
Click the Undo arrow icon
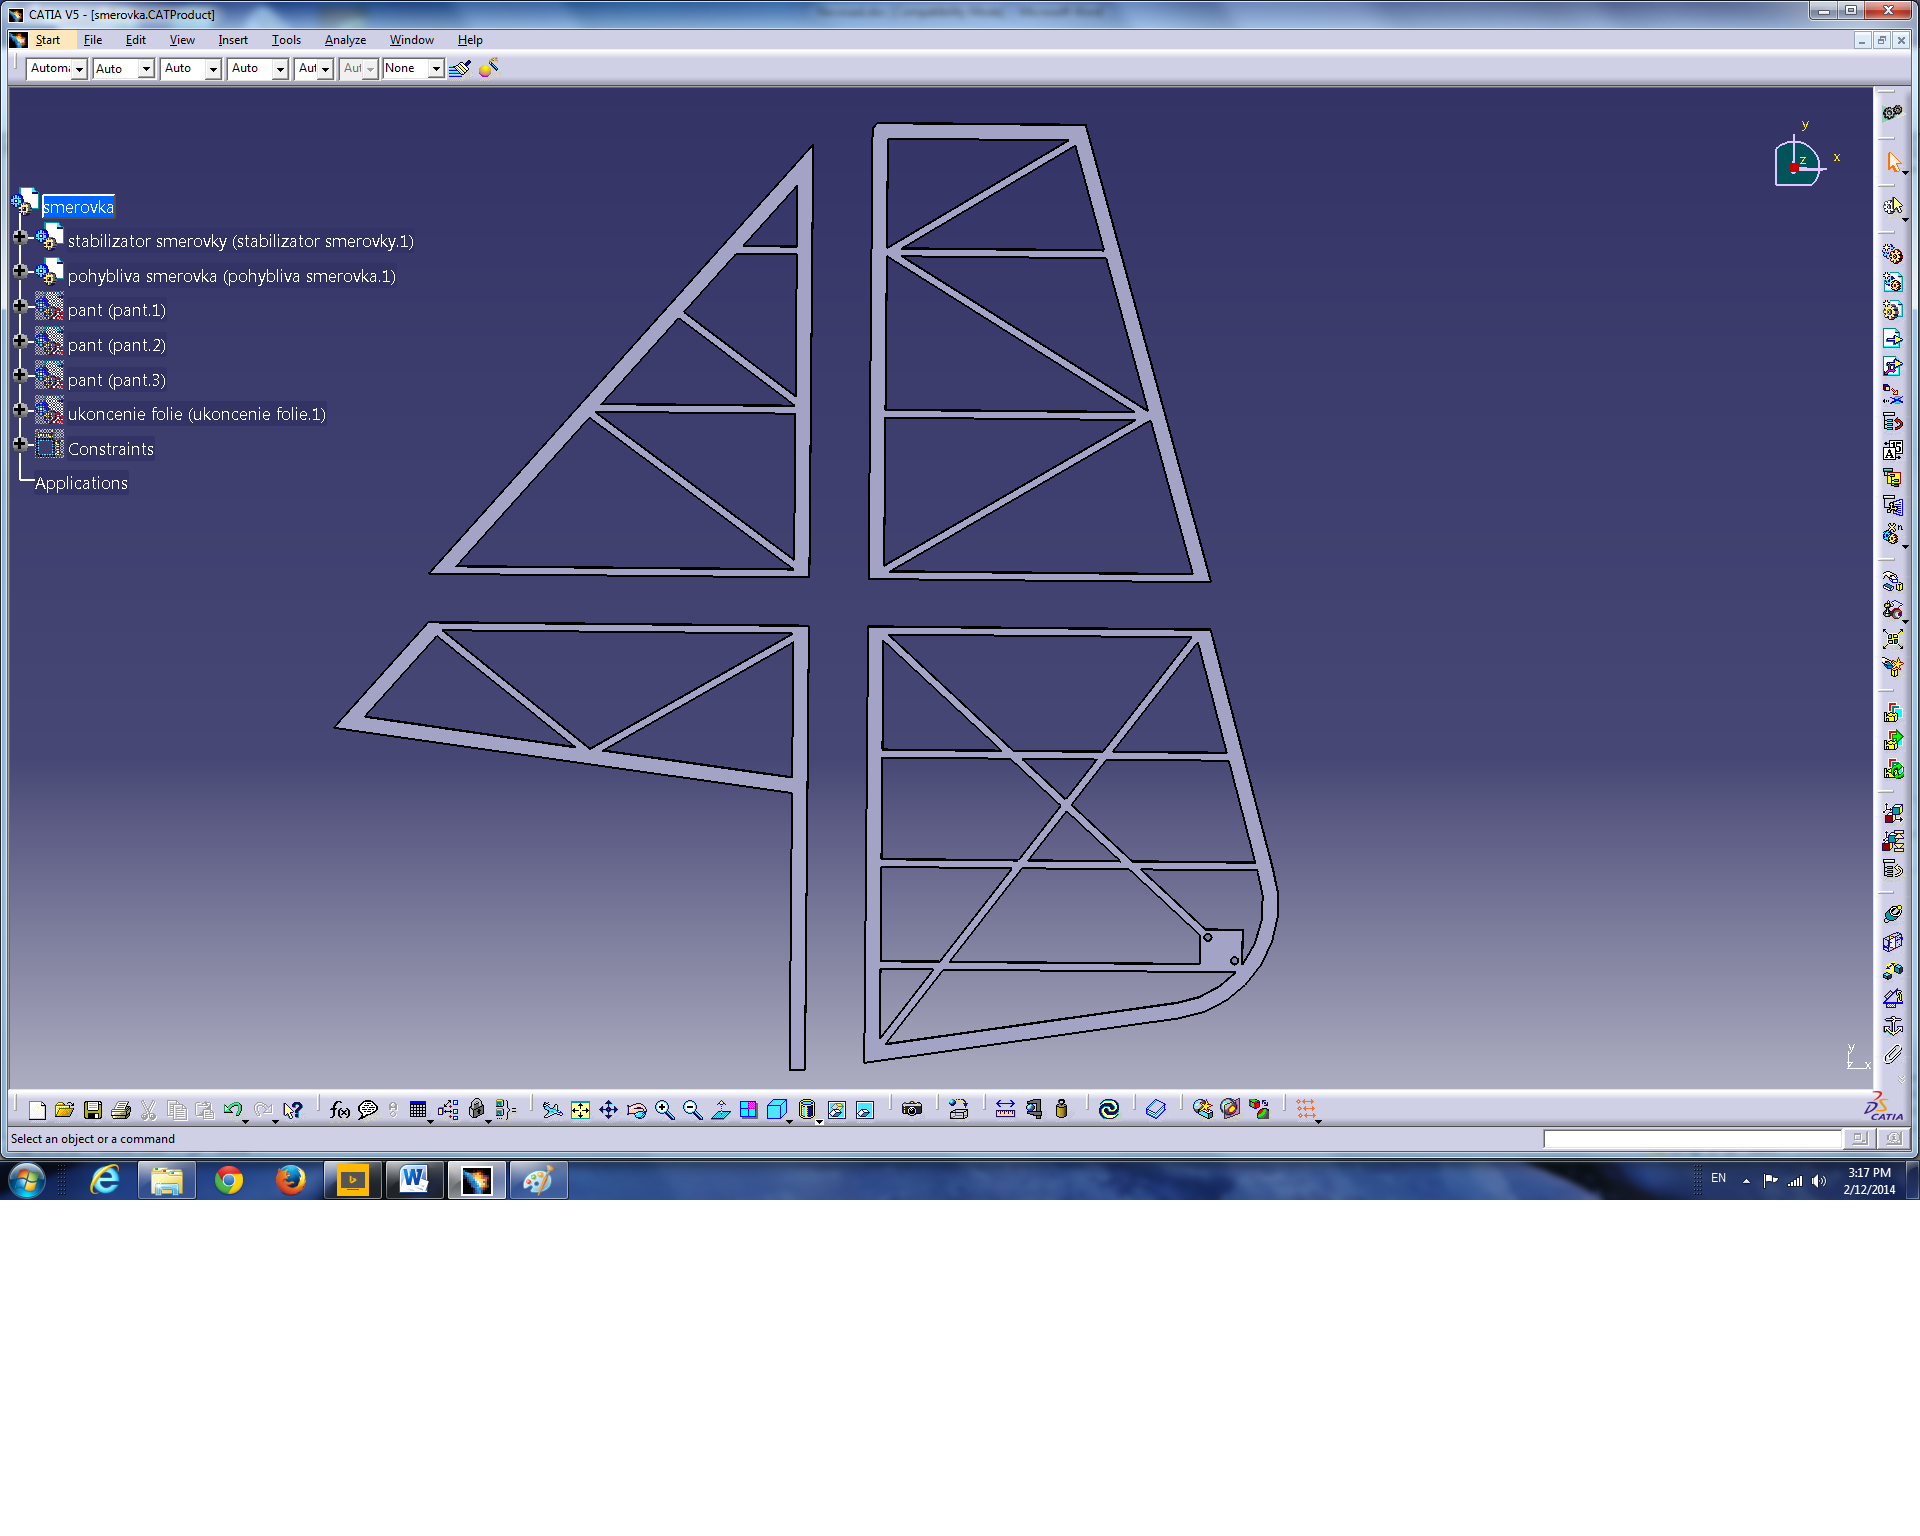click(x=232, y=1109)
